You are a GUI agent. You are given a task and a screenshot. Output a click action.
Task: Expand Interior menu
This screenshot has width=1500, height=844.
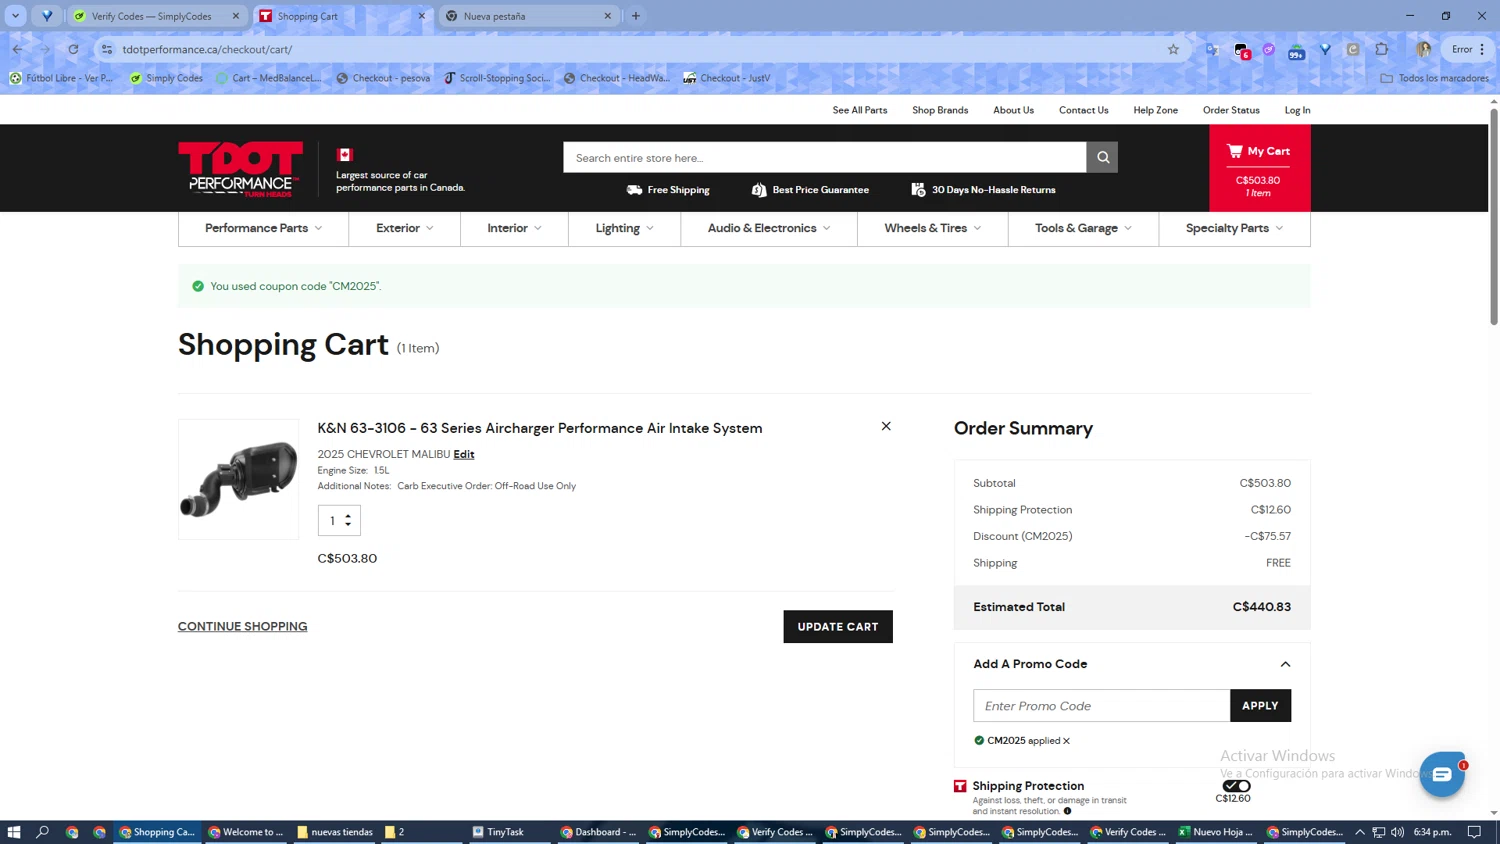[514, 228]
